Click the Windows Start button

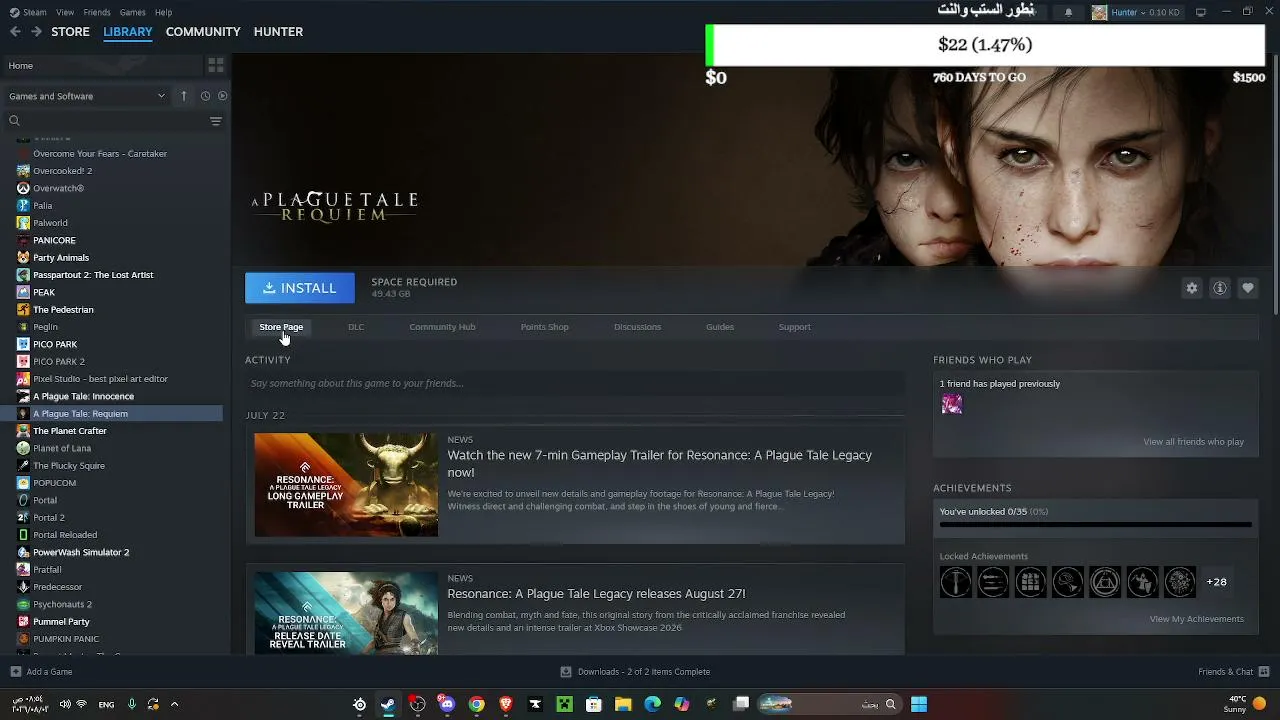click(919, 704)
